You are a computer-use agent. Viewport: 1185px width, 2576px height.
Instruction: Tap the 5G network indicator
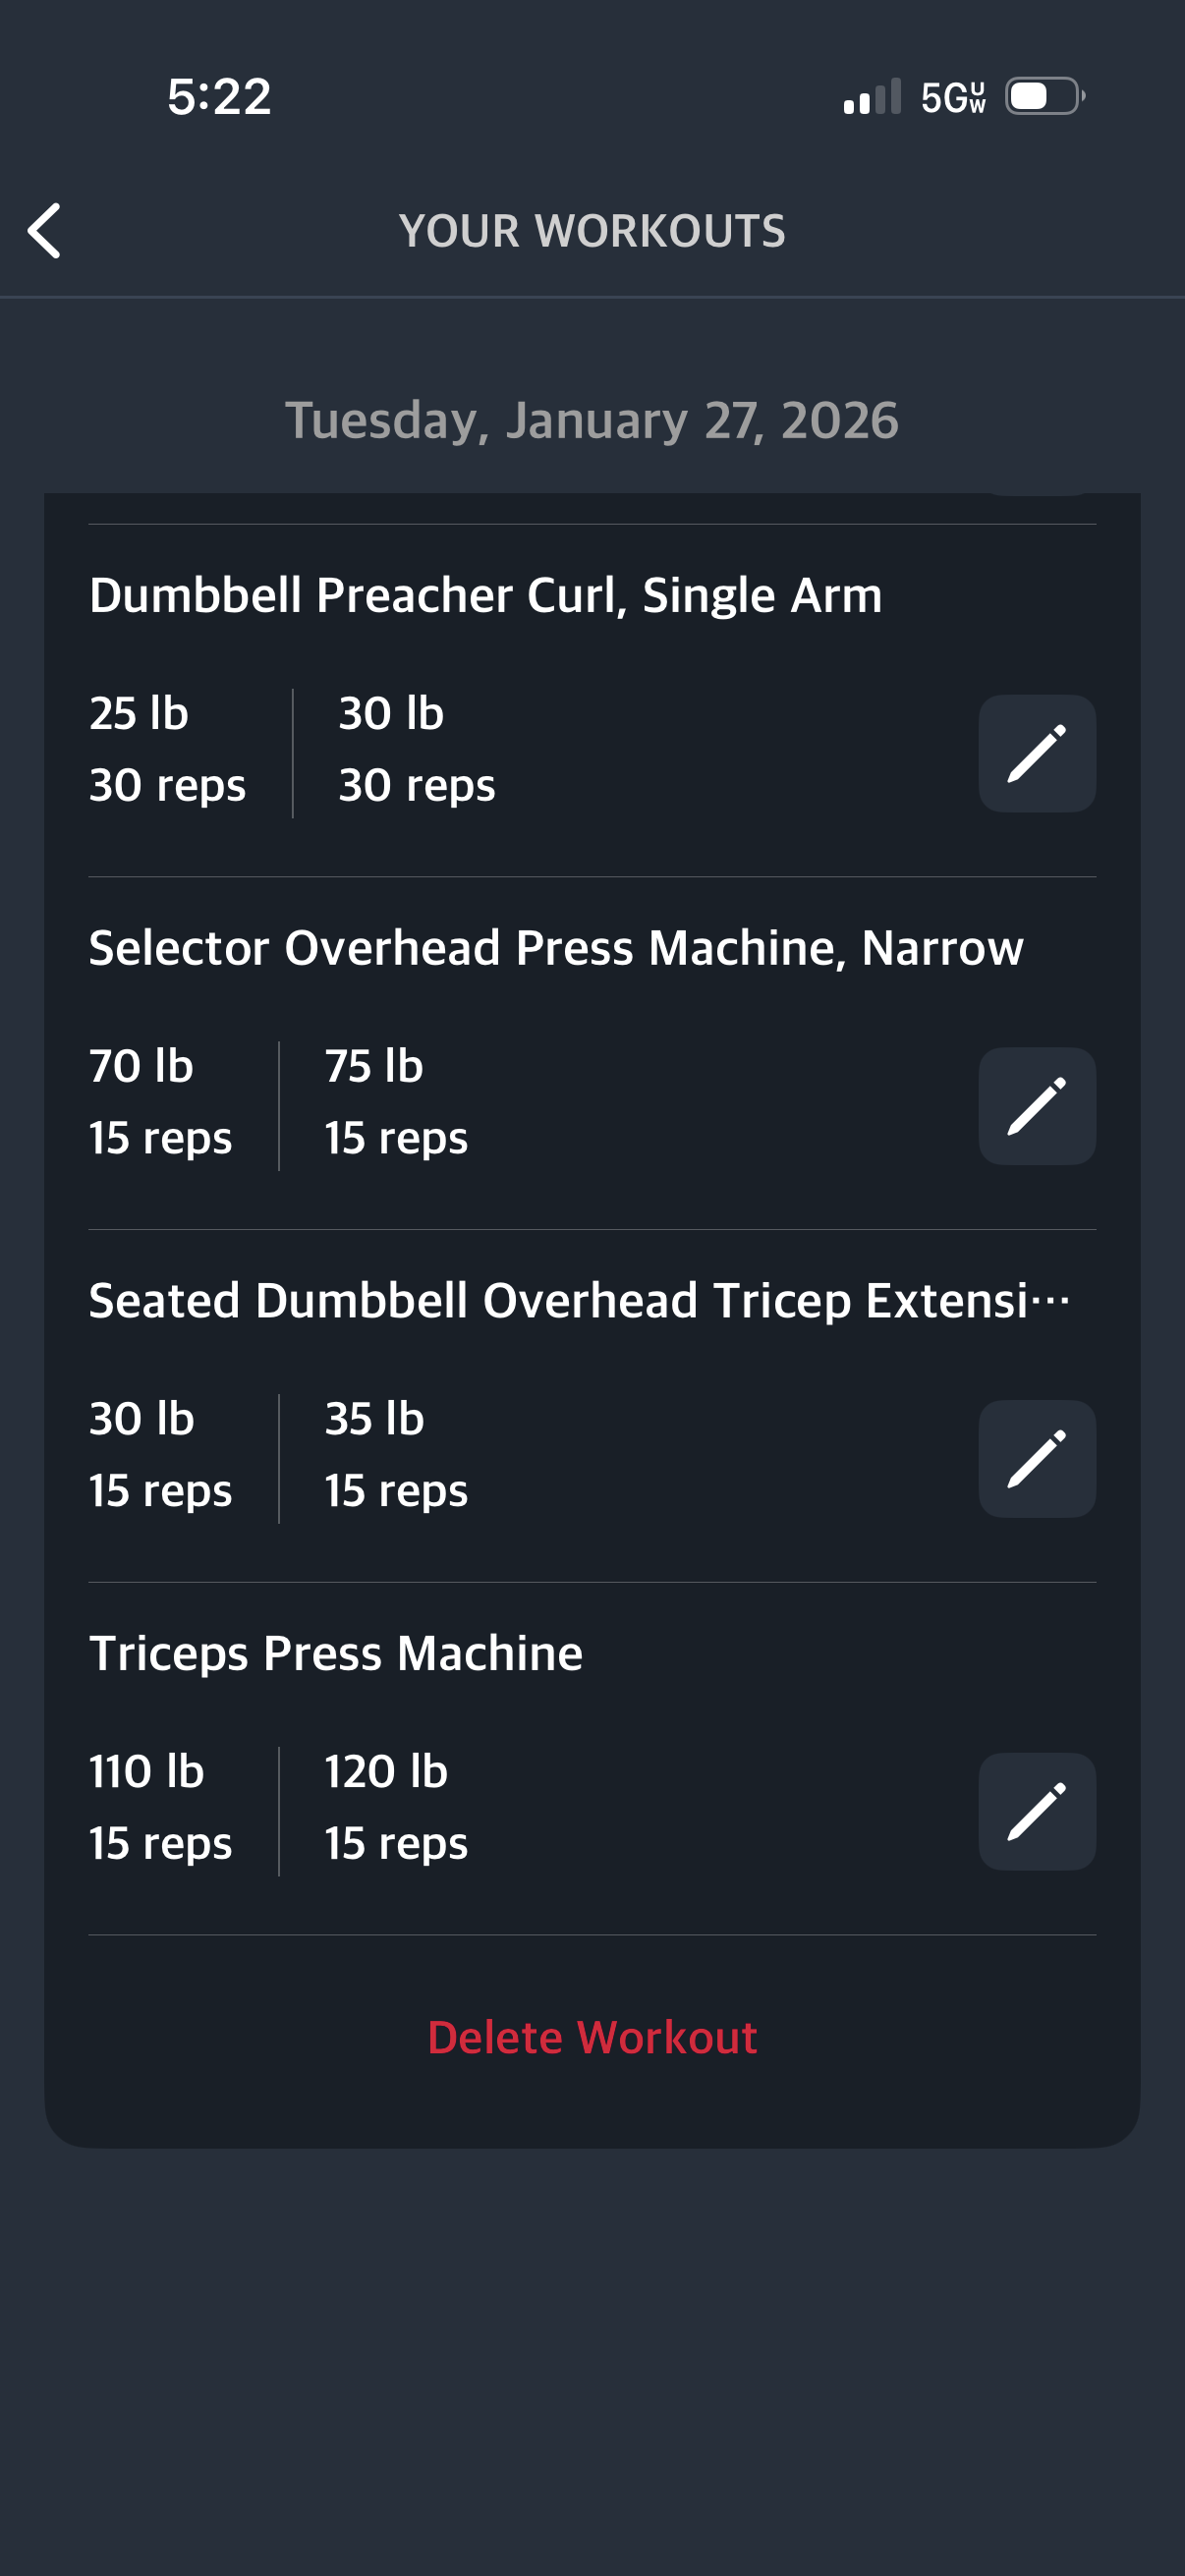point(953,97)
